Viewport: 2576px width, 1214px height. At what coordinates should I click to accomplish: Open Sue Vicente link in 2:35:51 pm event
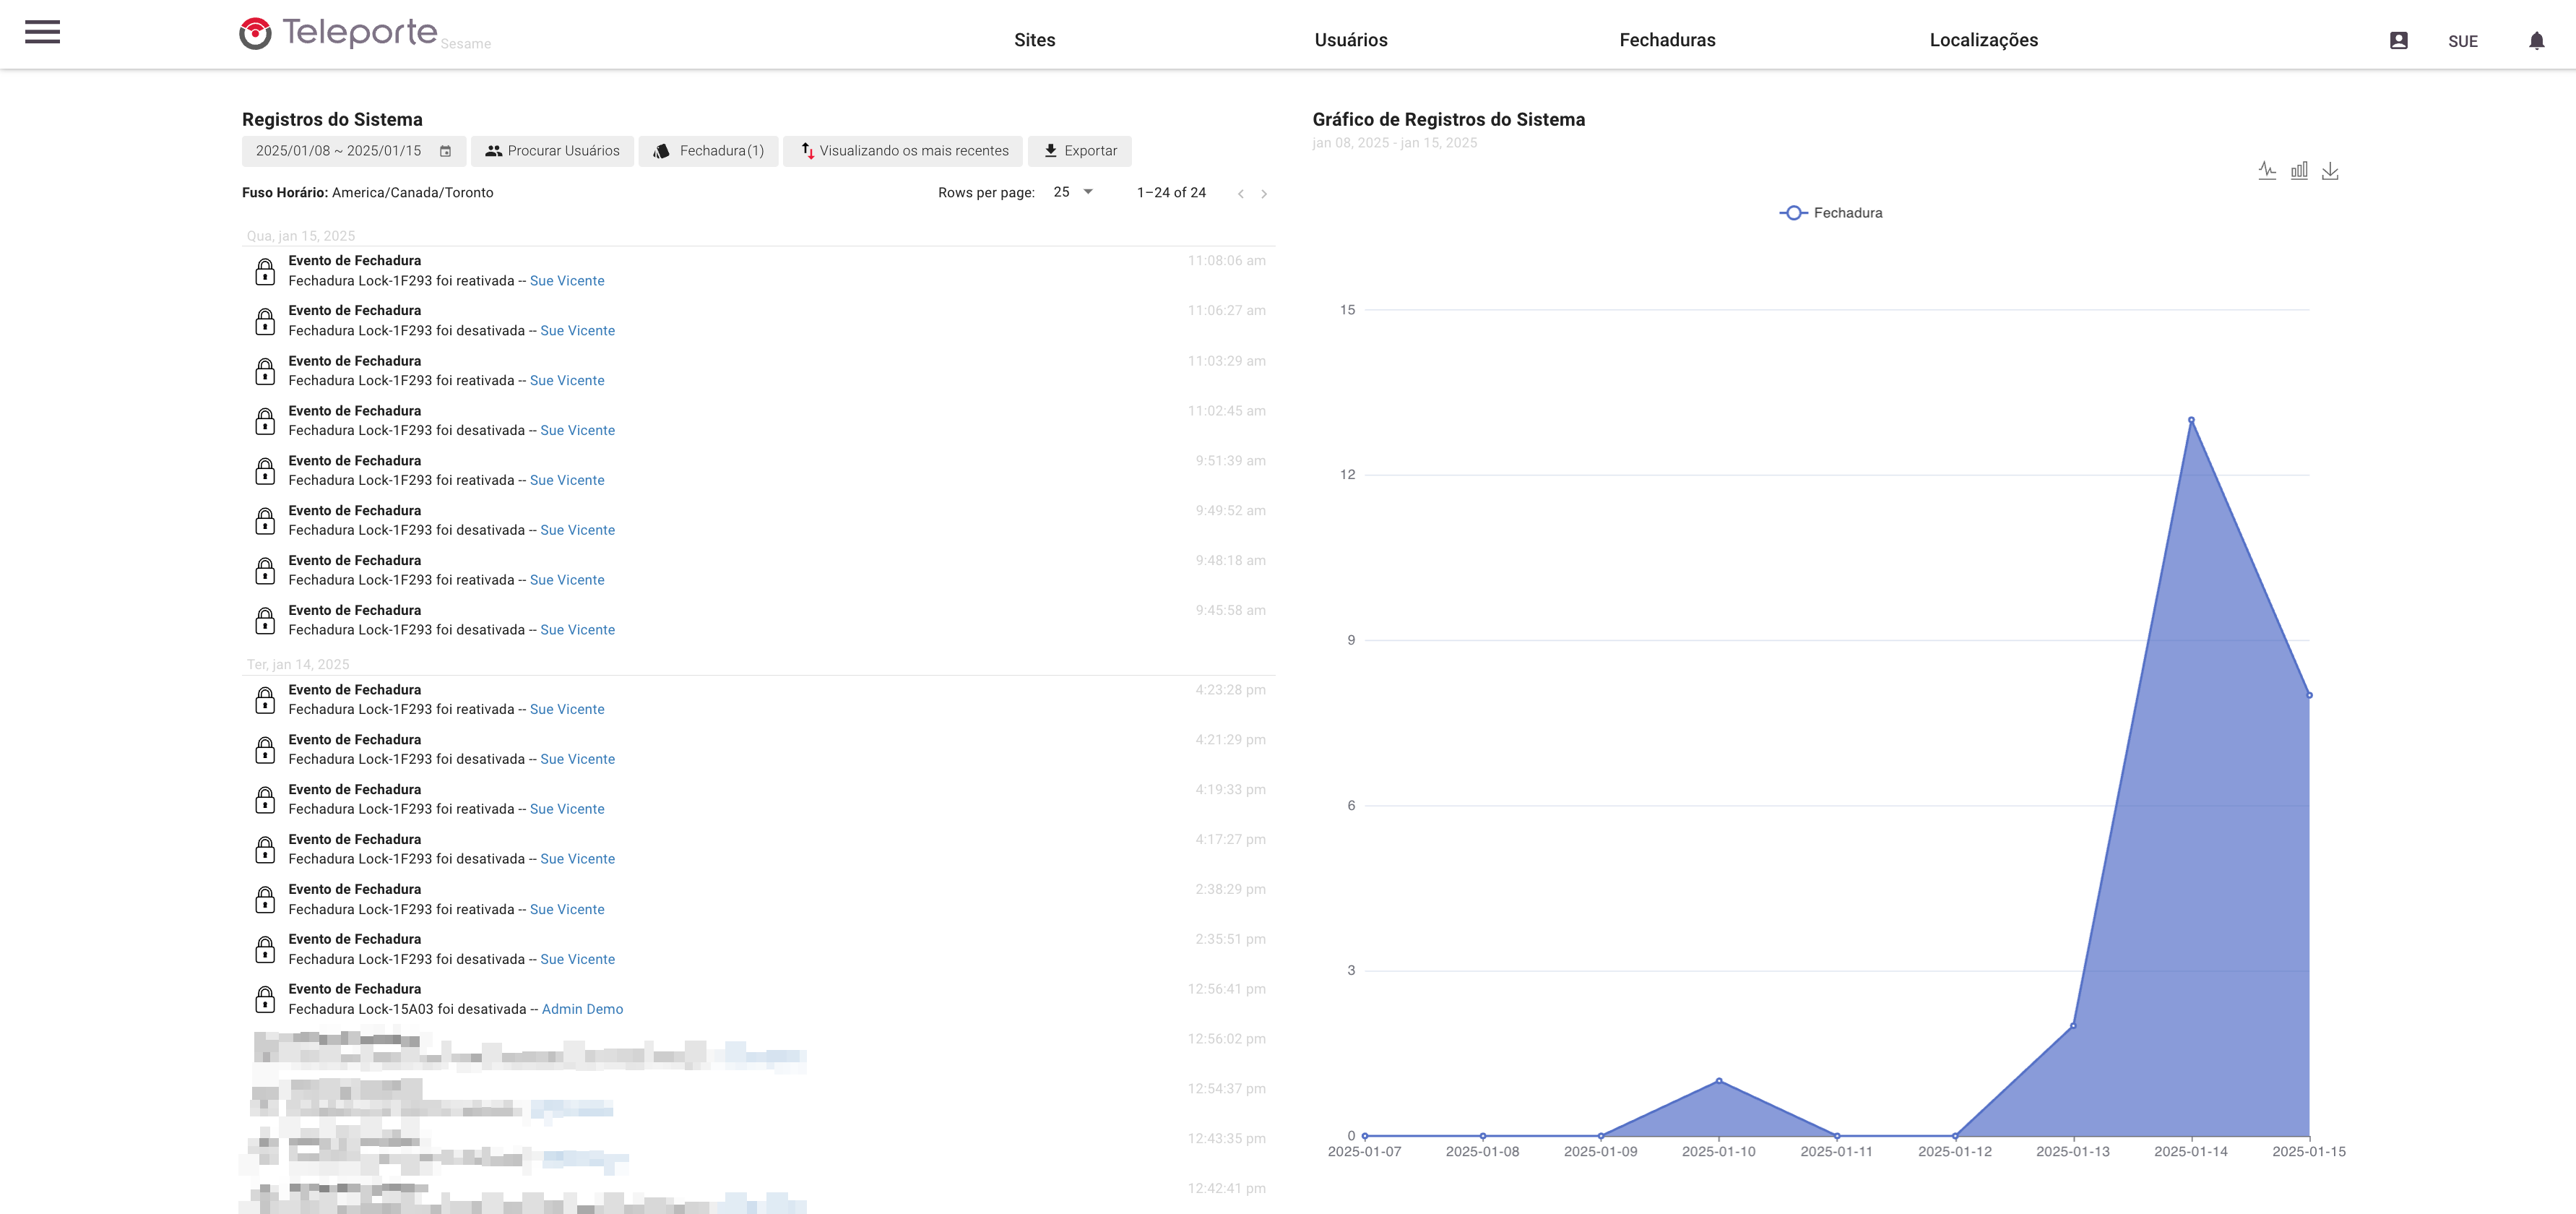tap(577, 959)
